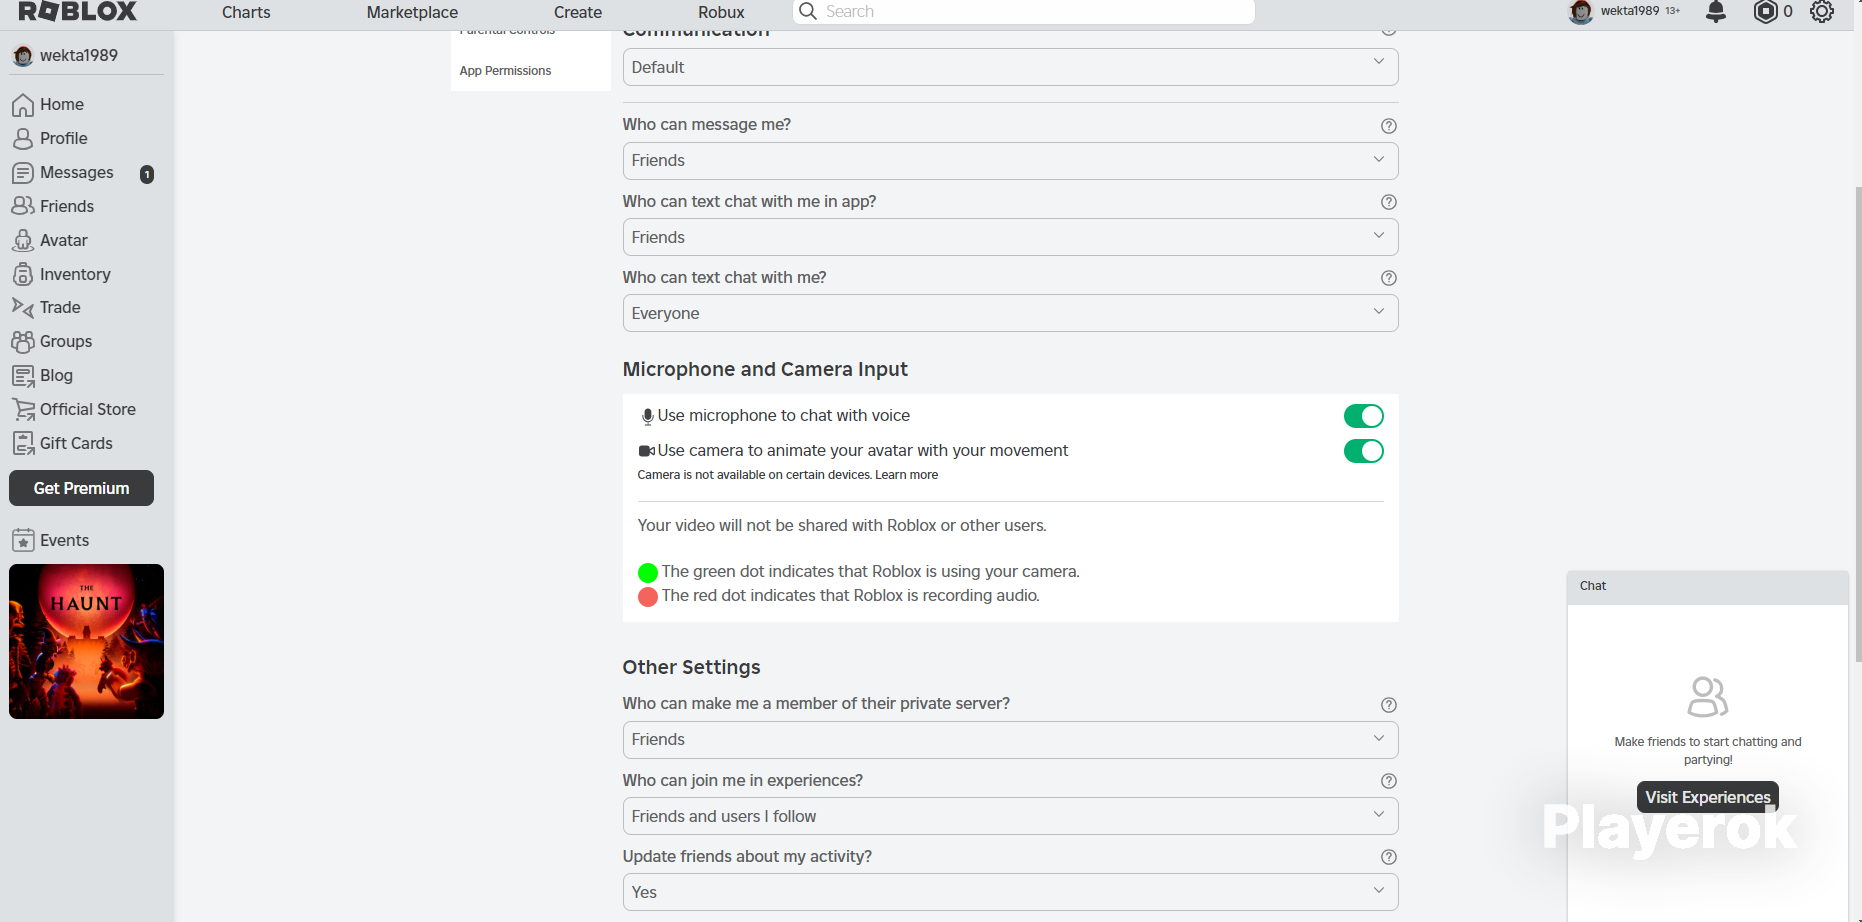Click the Gift Cards icon
The image size is (1862, 922).
[23, 444]
